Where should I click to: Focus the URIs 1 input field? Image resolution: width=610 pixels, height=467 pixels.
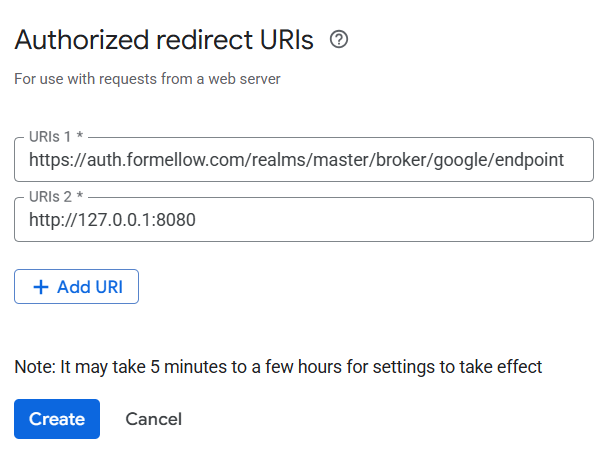point(304,160)
